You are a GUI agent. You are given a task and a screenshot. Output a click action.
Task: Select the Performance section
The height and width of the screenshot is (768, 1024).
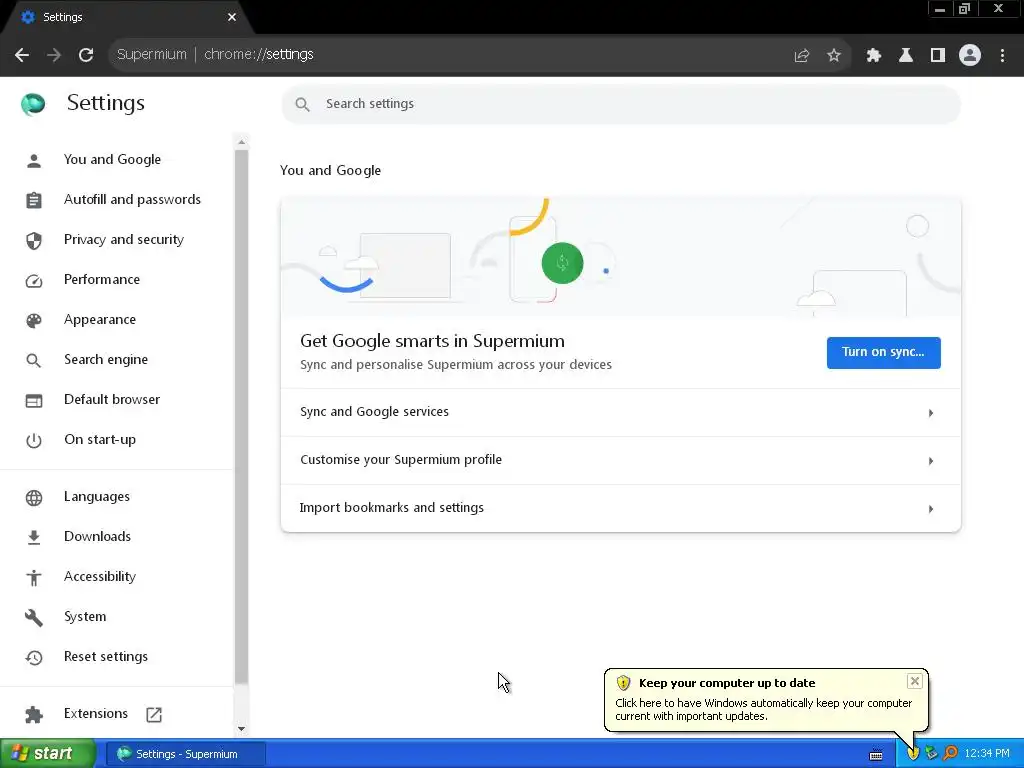tap(102, 280)
